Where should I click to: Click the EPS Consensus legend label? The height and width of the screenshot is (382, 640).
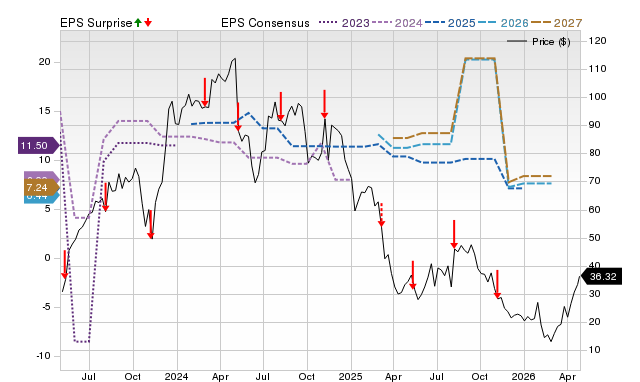tap(265, 23)
